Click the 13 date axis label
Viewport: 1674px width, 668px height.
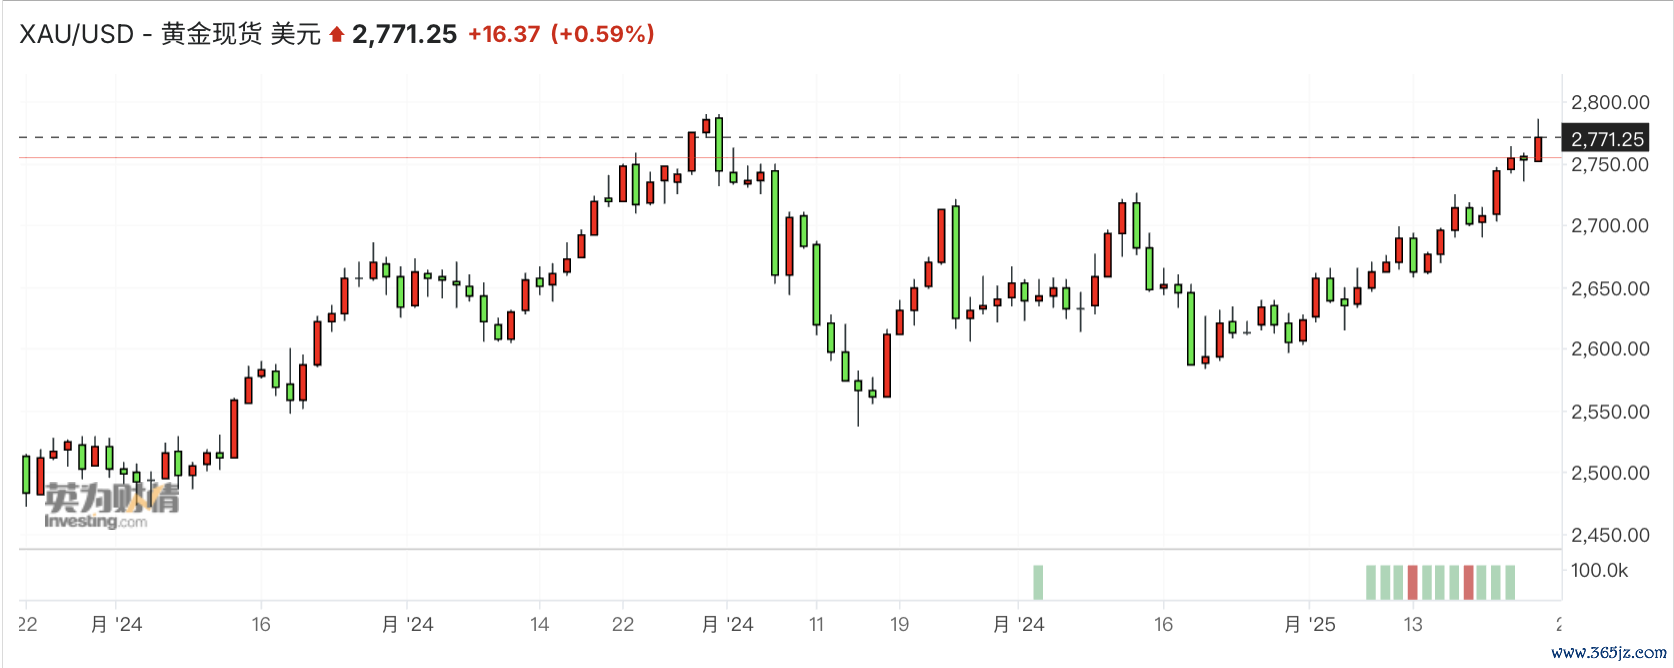pos(1413,624)
